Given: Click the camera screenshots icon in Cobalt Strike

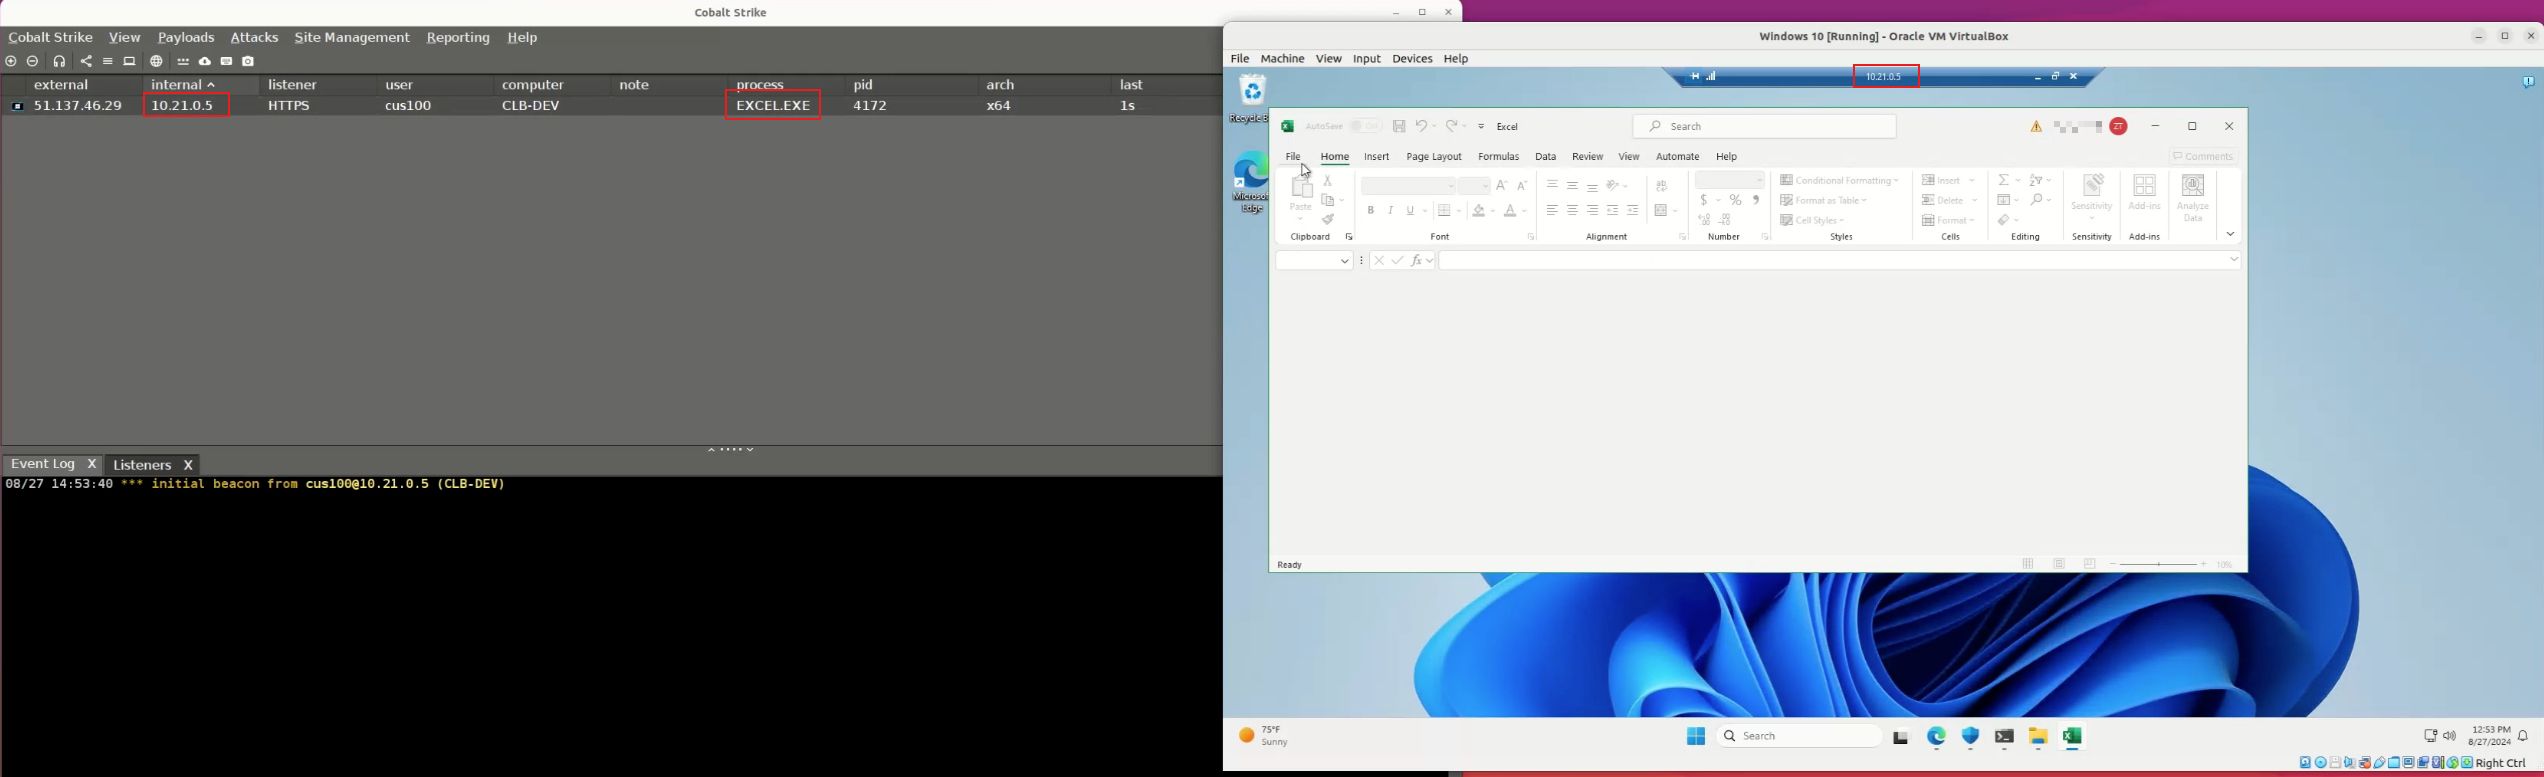Looking at the screenshot, I should pyautogui.click(x=249, y=62).
